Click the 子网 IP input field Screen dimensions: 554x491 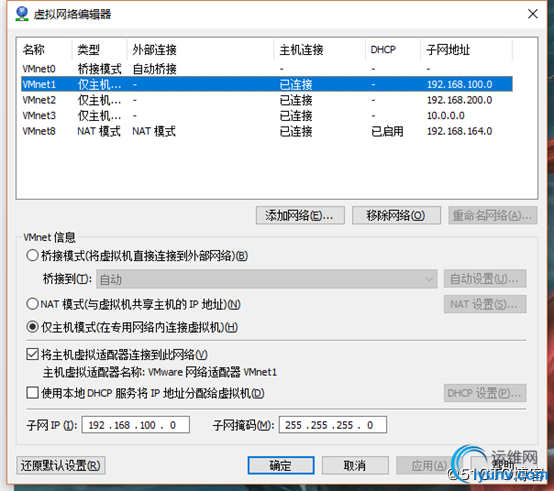pyautogui.click(x=136, y=425)
